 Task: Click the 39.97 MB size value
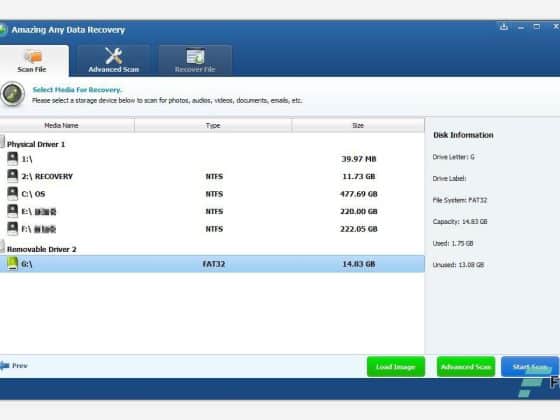tap(359, 159)
